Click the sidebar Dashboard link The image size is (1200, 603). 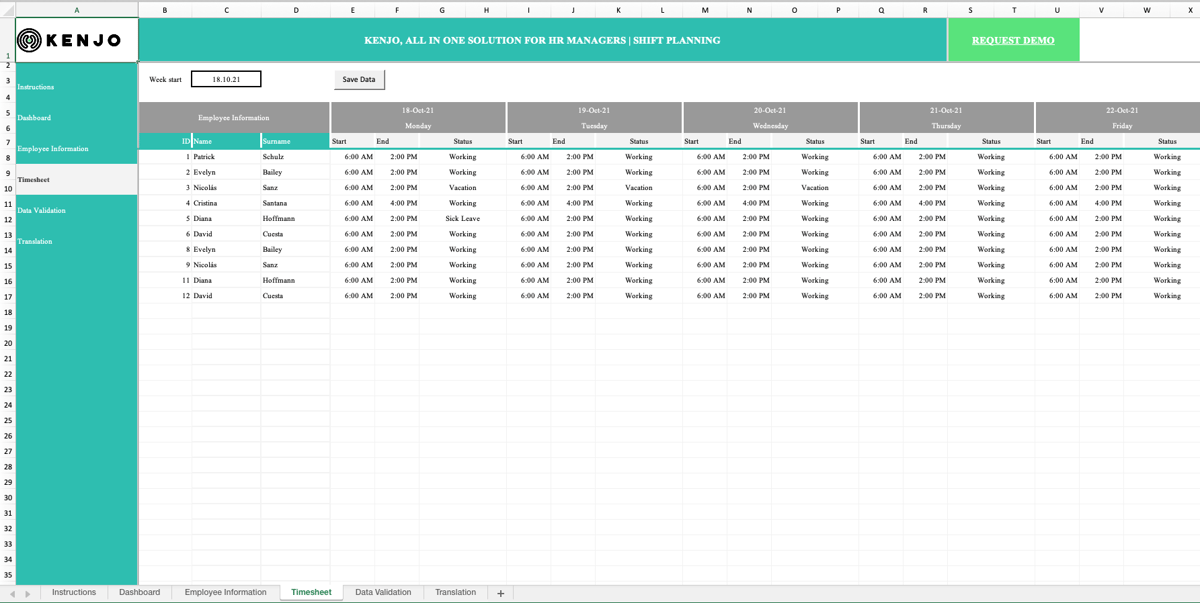click(36, 117)
